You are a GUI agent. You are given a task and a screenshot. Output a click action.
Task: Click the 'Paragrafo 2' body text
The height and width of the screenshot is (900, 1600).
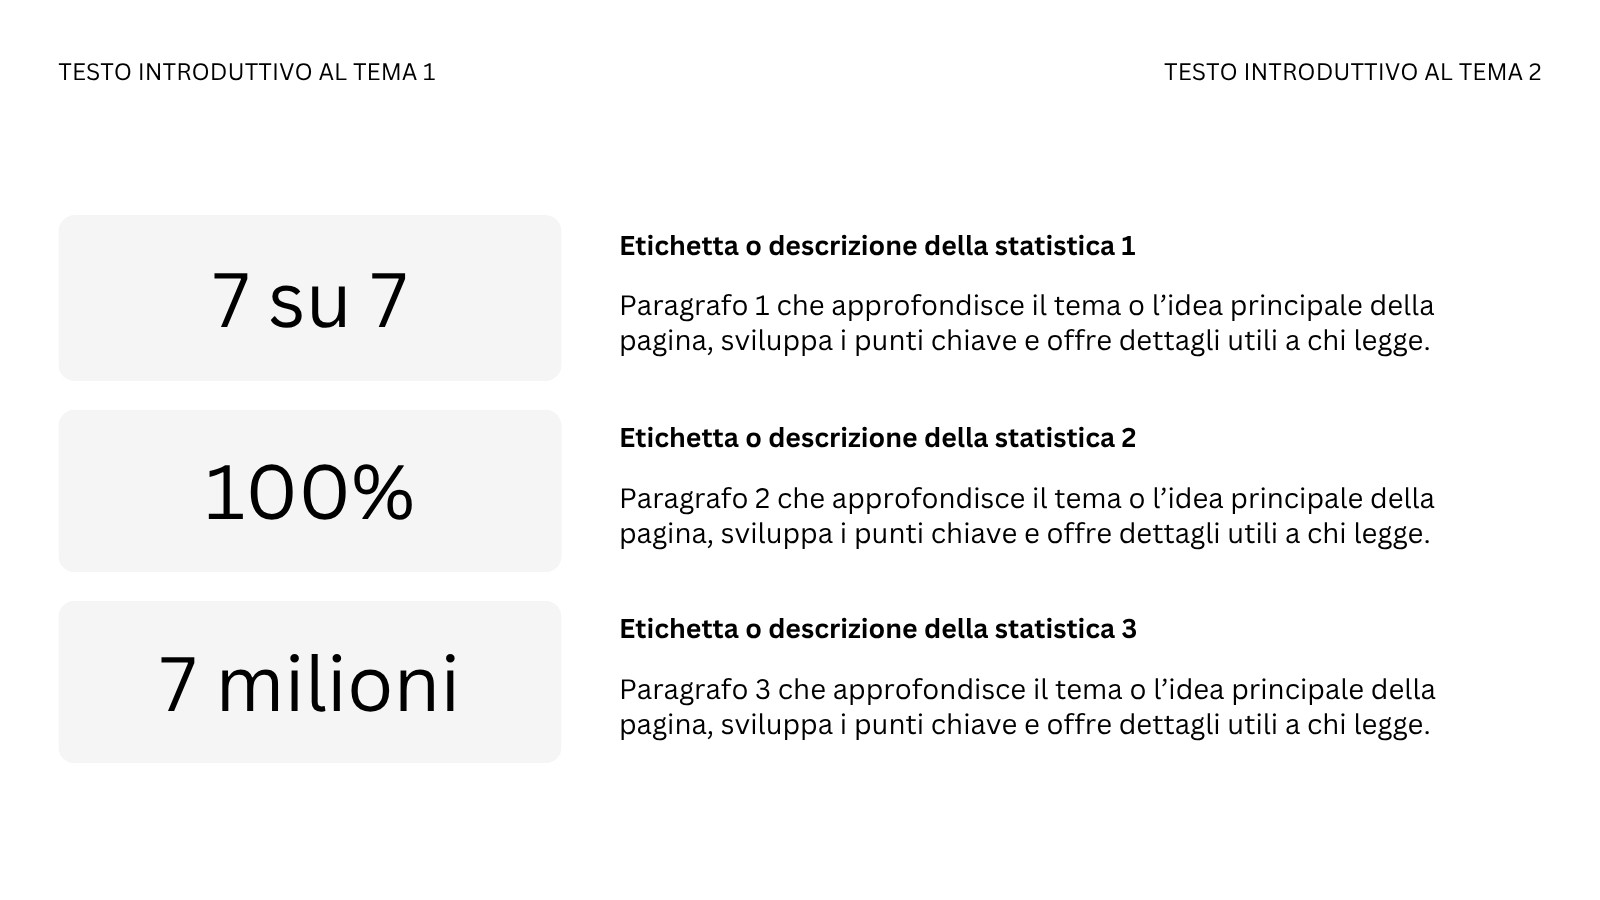pyautogui.click(x=1026, y=516)
